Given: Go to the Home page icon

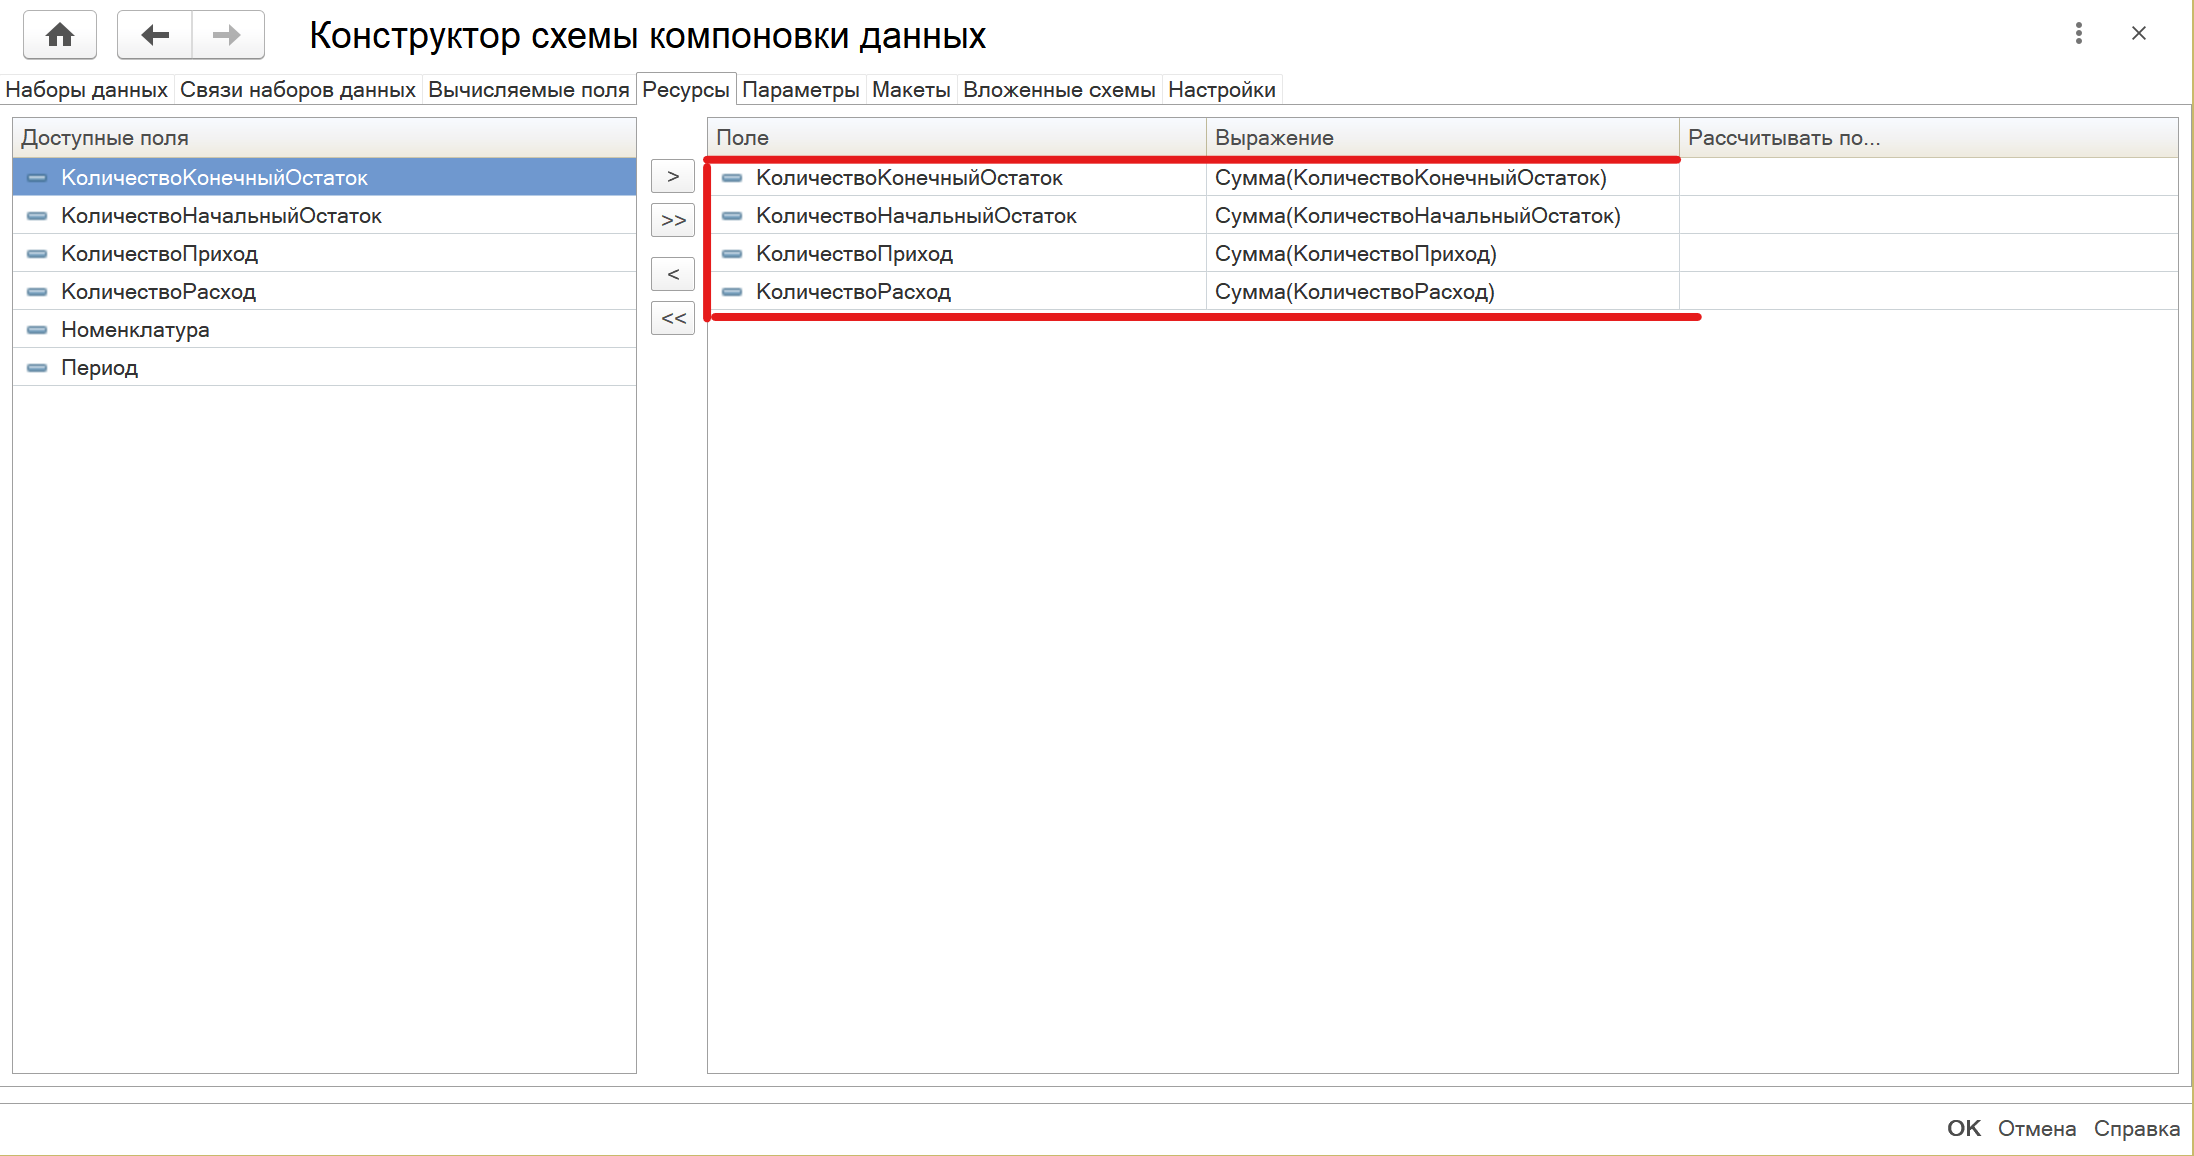Looking at the screenshot, I should (x=60, y=35).
